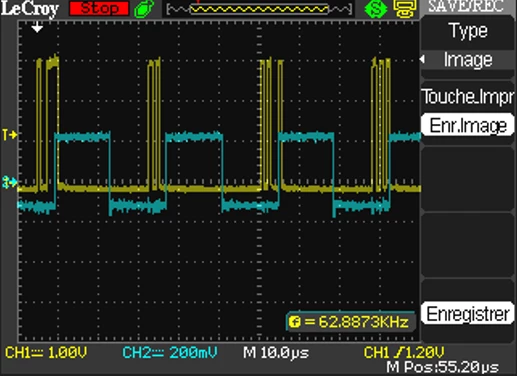Screen dimensions: 517x376
Task: Click the CH2 200mV scale readout
Action: click(170, 352)
